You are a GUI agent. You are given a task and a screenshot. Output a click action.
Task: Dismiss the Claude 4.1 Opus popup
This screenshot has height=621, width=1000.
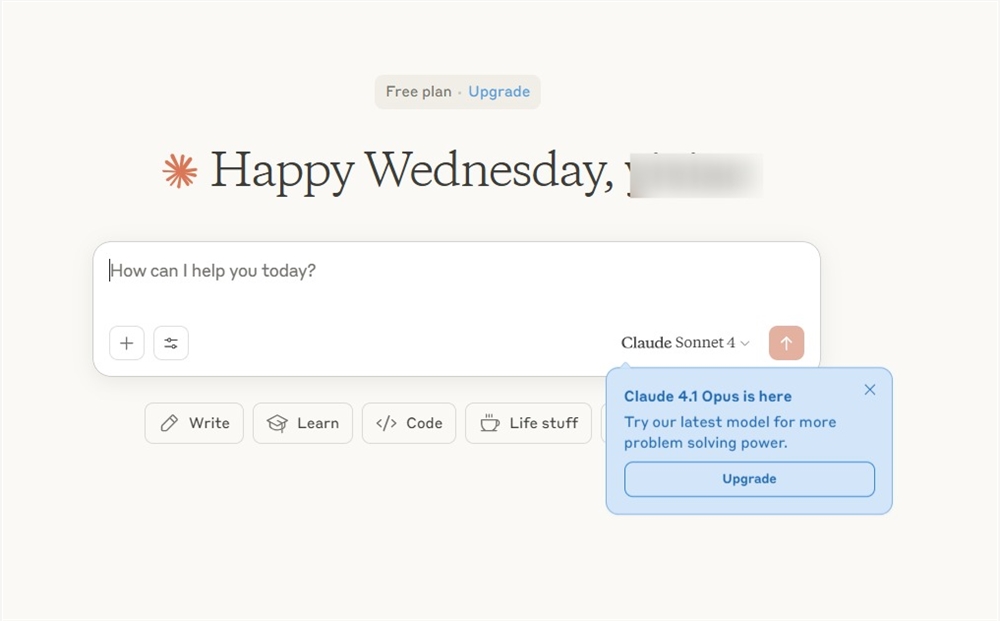tap(870, 390)
